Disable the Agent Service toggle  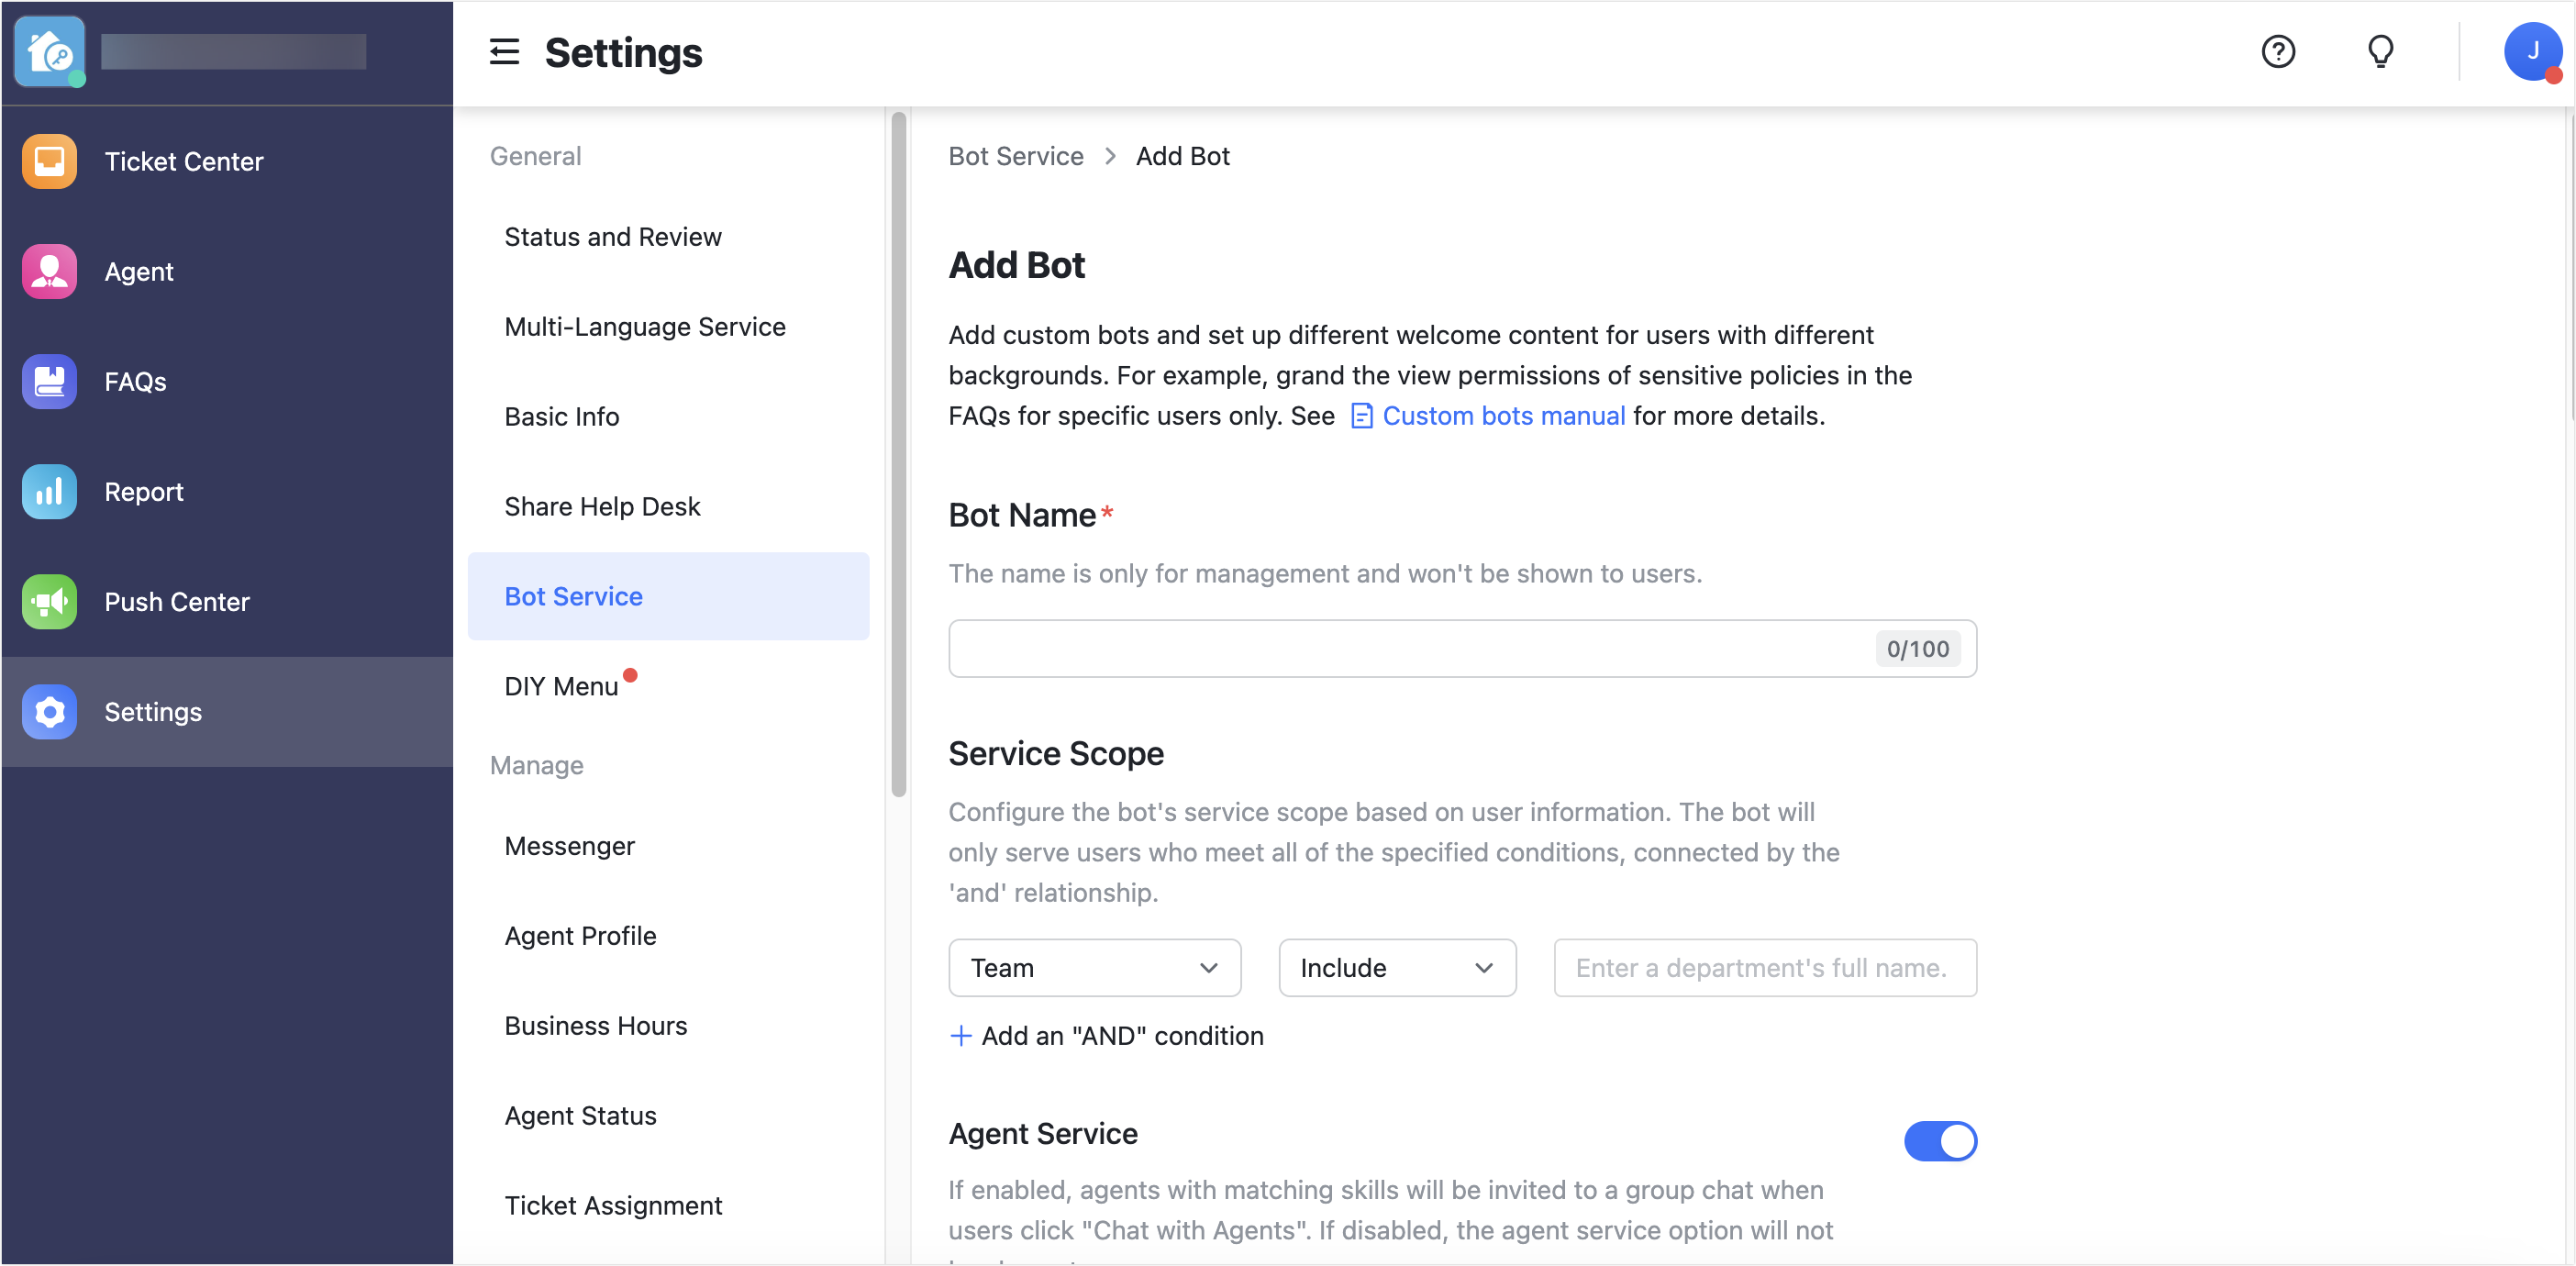pyautogui.click(x=1941, y=1140)
